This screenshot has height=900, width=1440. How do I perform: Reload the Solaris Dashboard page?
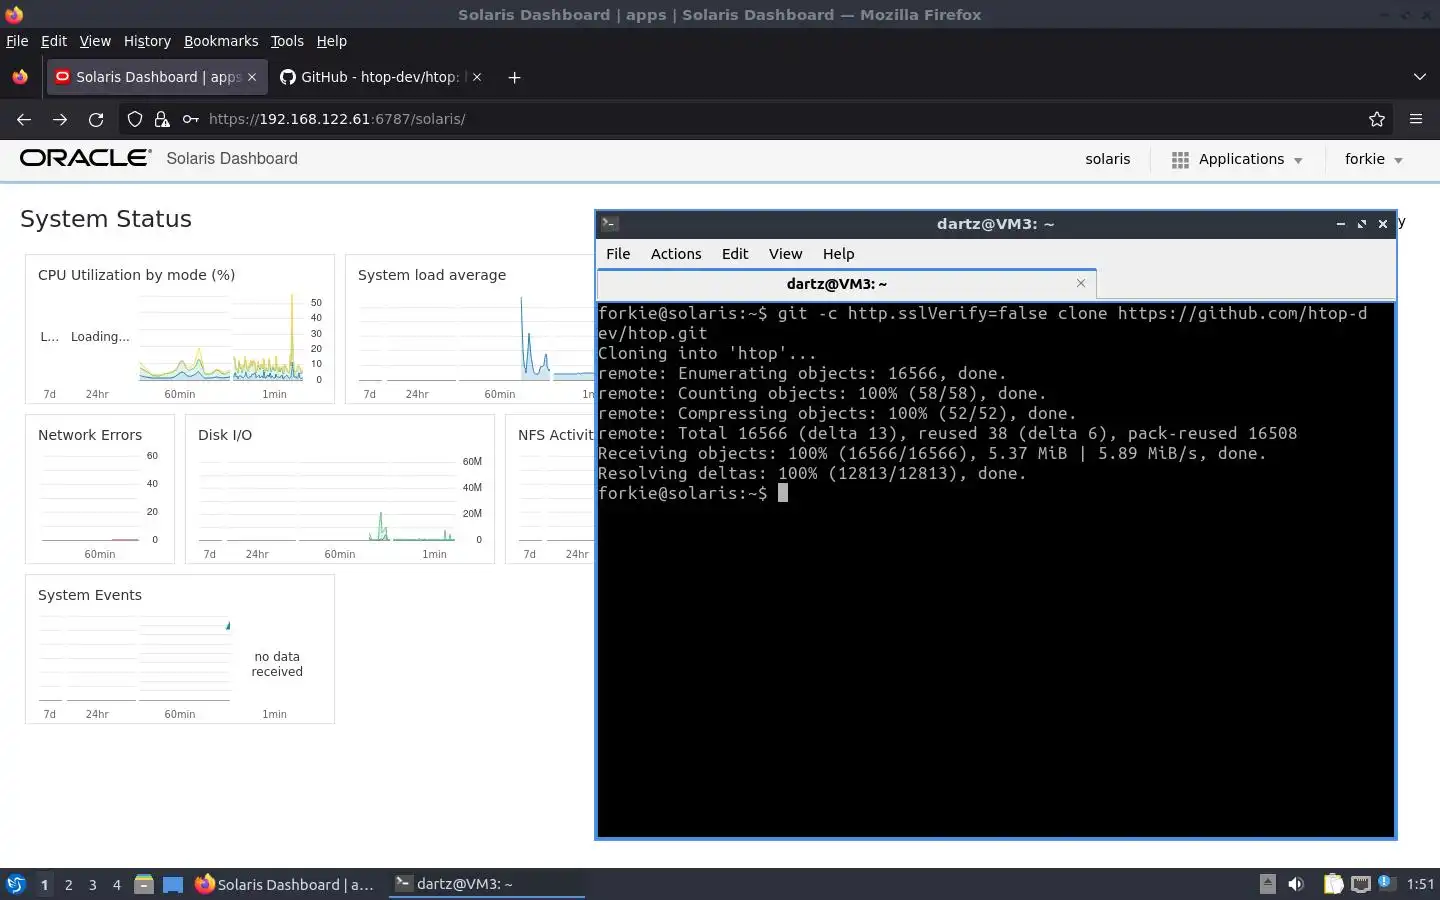tap(96, 119)
